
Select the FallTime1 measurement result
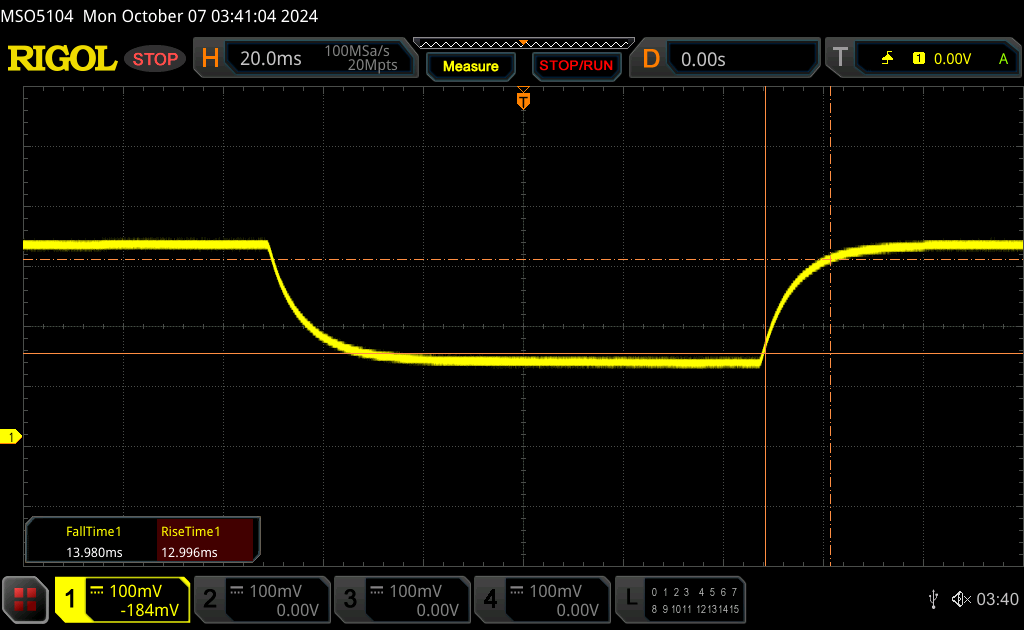coord(93,542)
